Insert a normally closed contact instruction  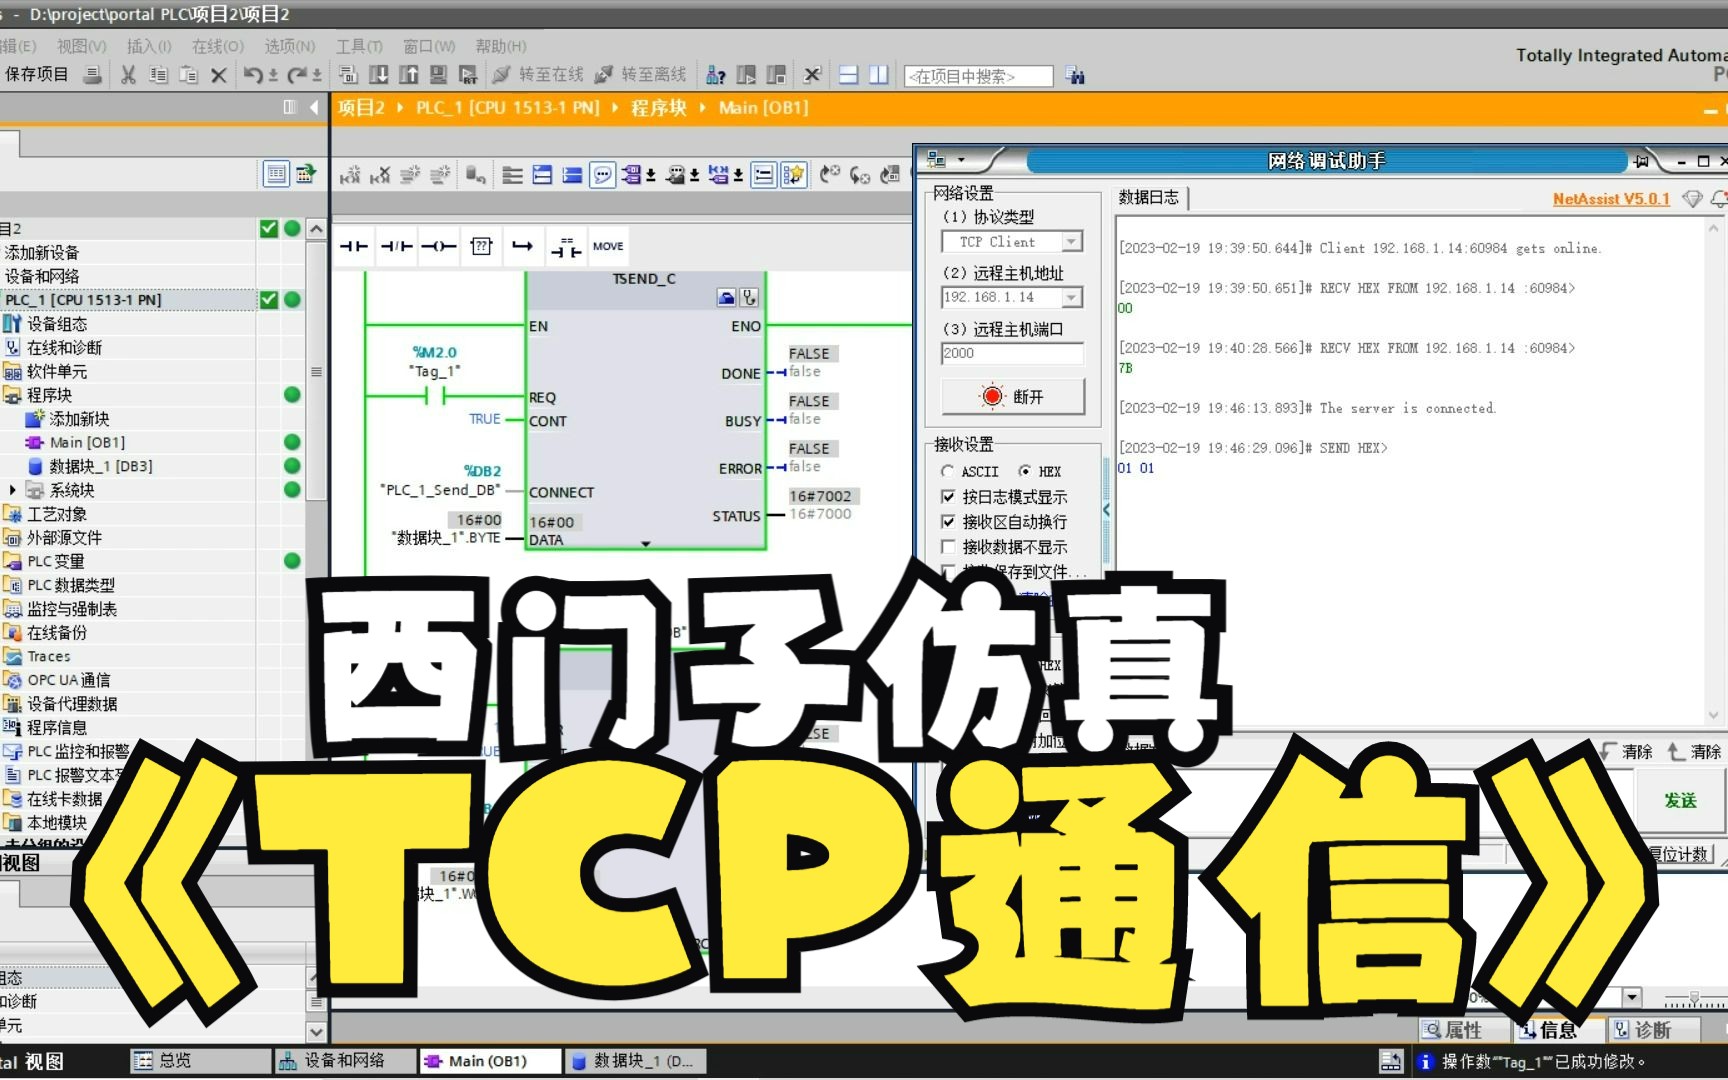tap(396, 246)
